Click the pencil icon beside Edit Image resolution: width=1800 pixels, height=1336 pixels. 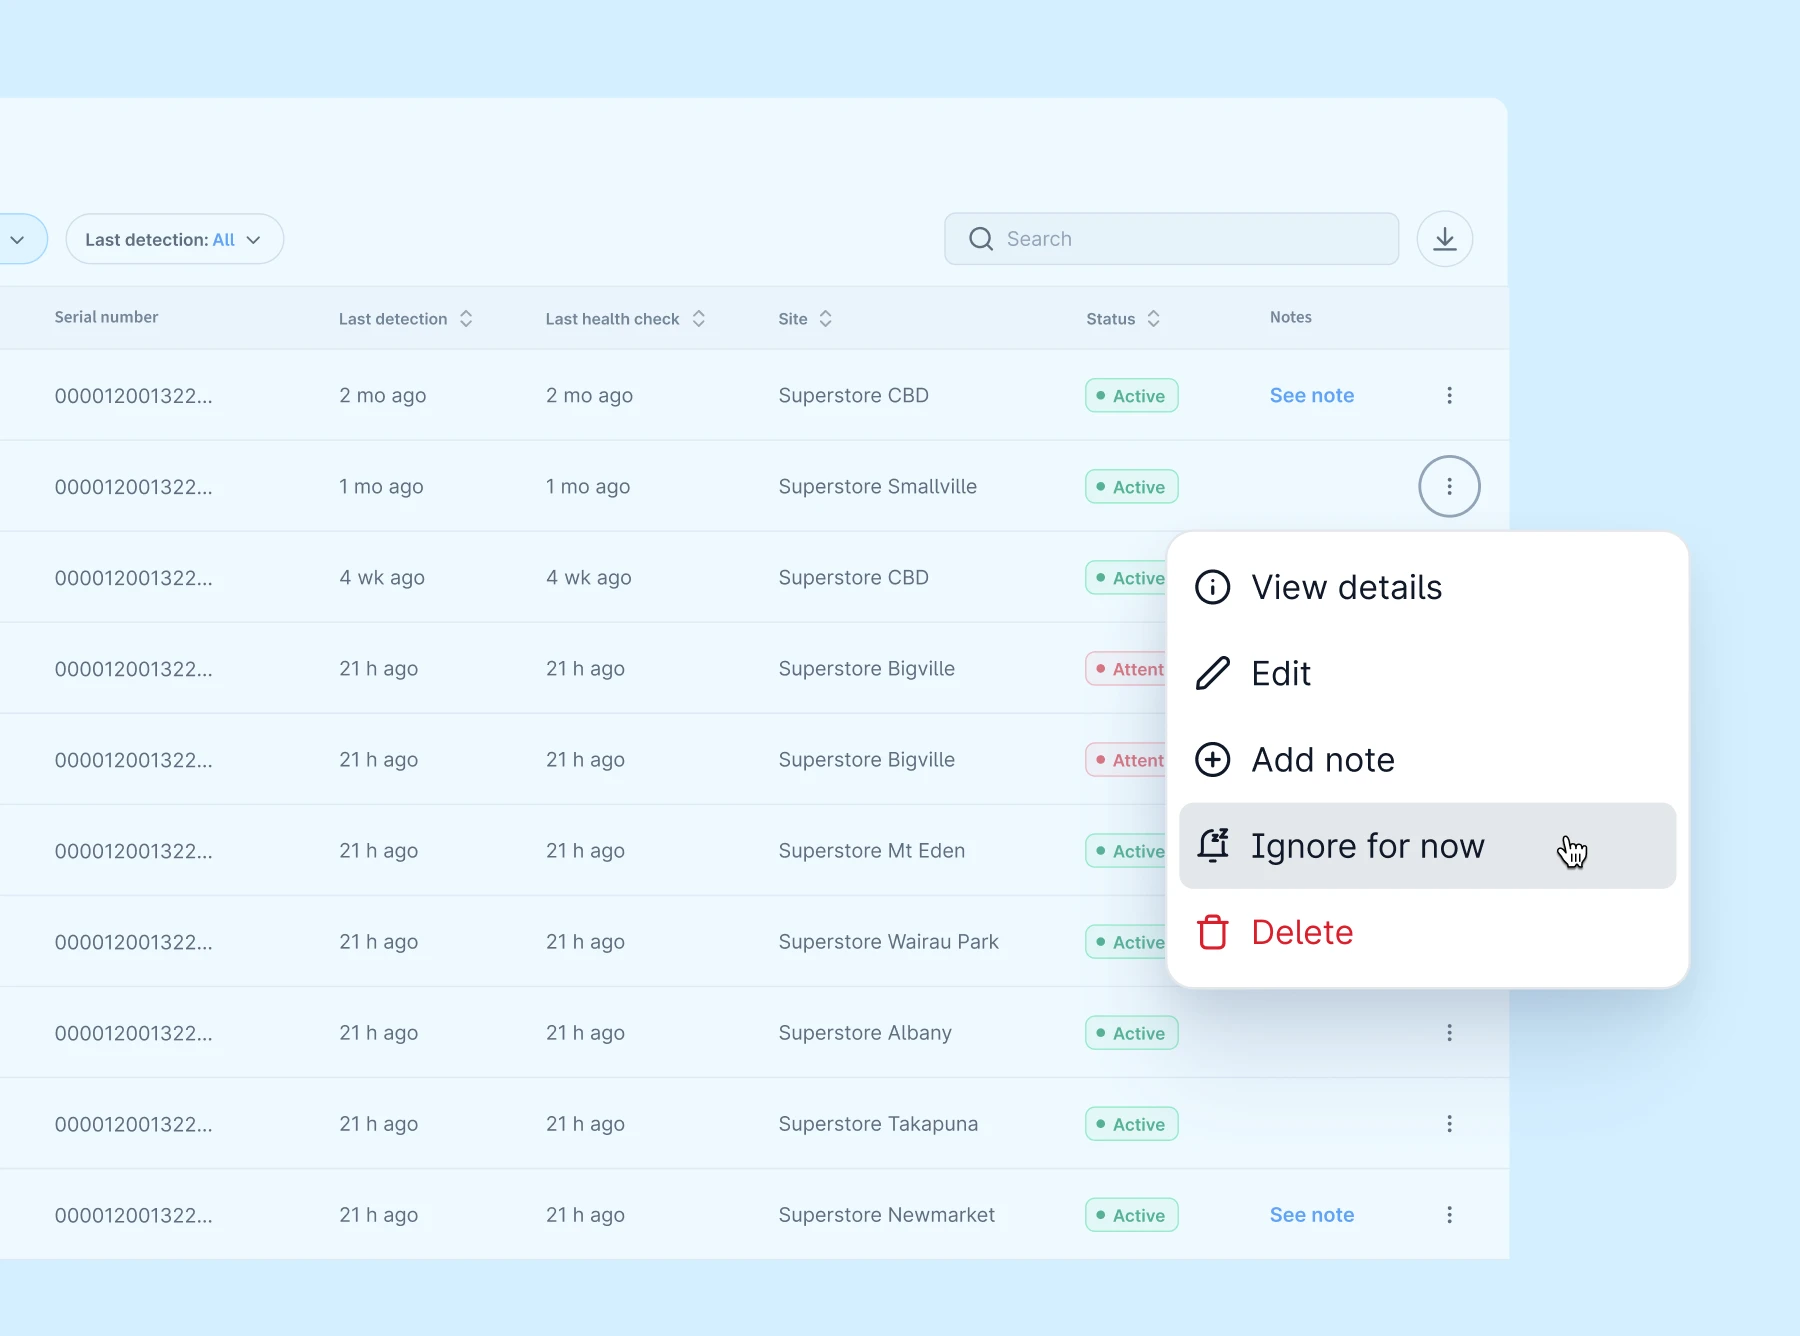pos(1213,673)
